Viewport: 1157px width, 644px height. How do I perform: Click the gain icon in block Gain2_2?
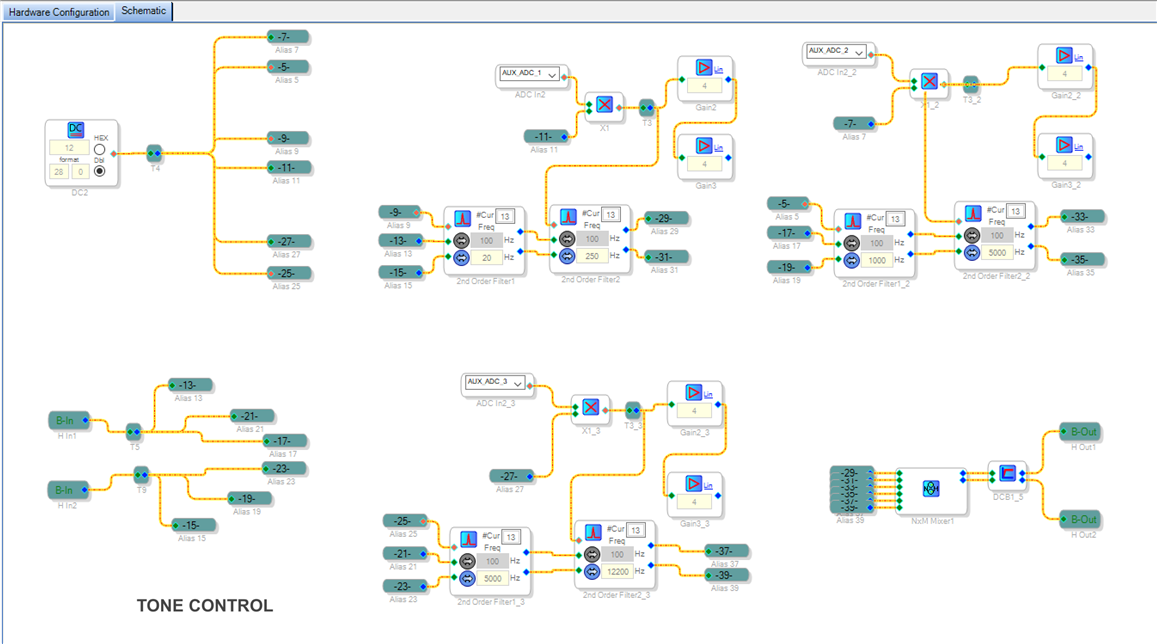click(1063, 55)
